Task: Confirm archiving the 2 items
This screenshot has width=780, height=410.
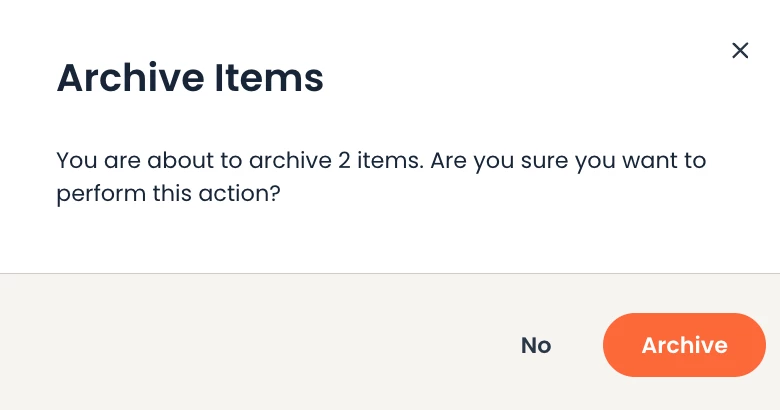Action: click(x=684, y=345)
